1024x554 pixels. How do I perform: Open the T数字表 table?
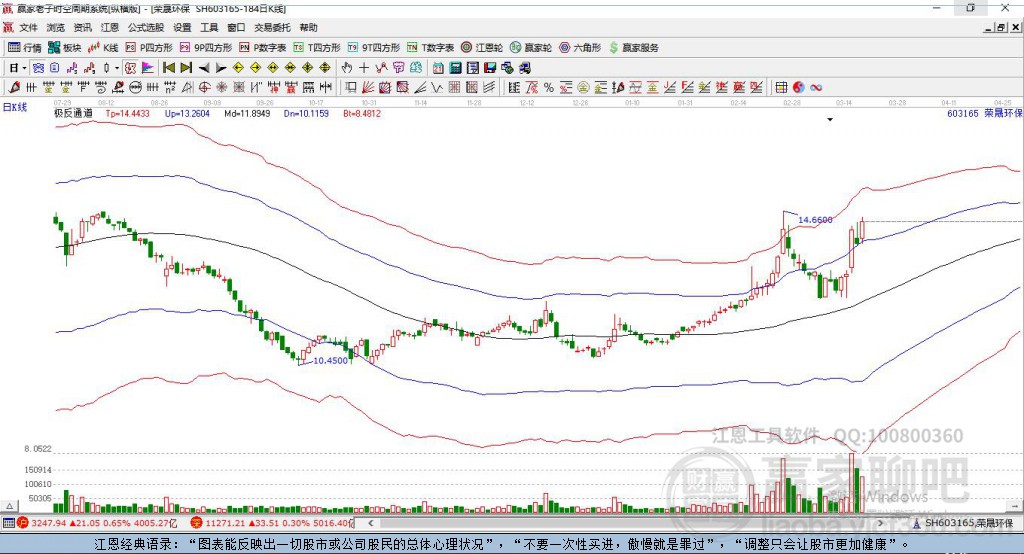pyautogui.click(x=430, y=48)
